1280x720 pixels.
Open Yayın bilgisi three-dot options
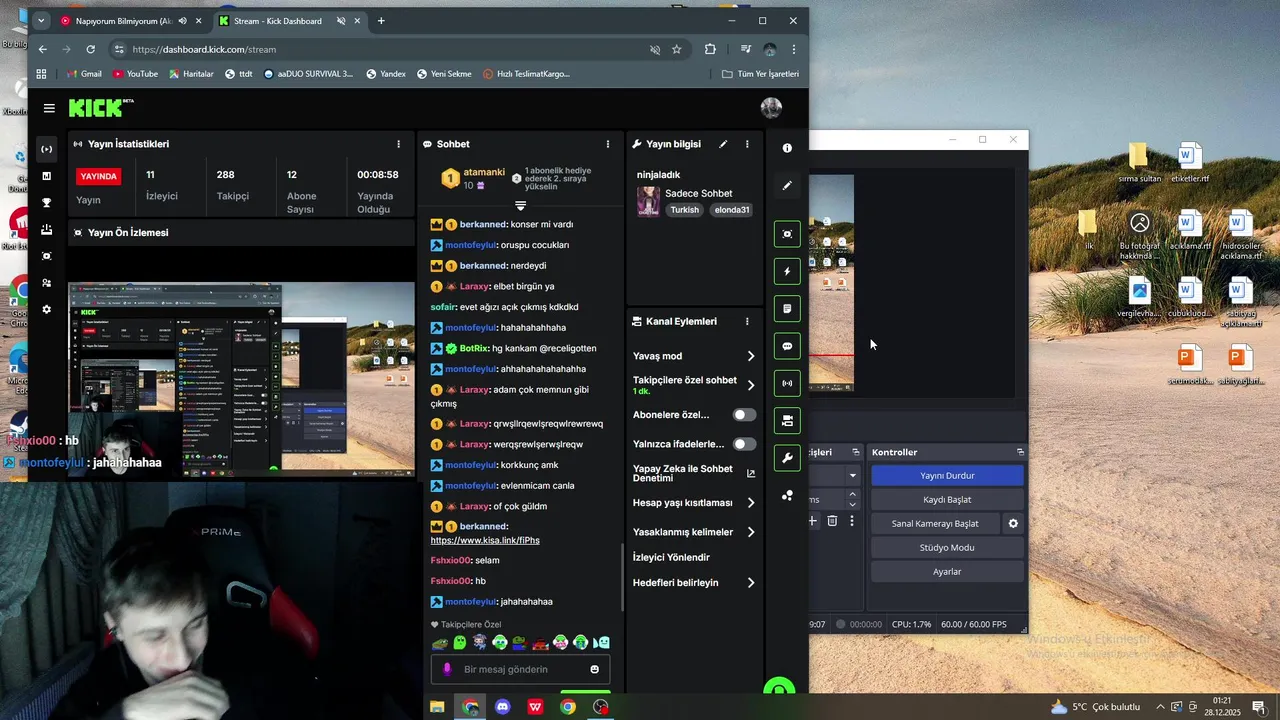coord(747,144)
